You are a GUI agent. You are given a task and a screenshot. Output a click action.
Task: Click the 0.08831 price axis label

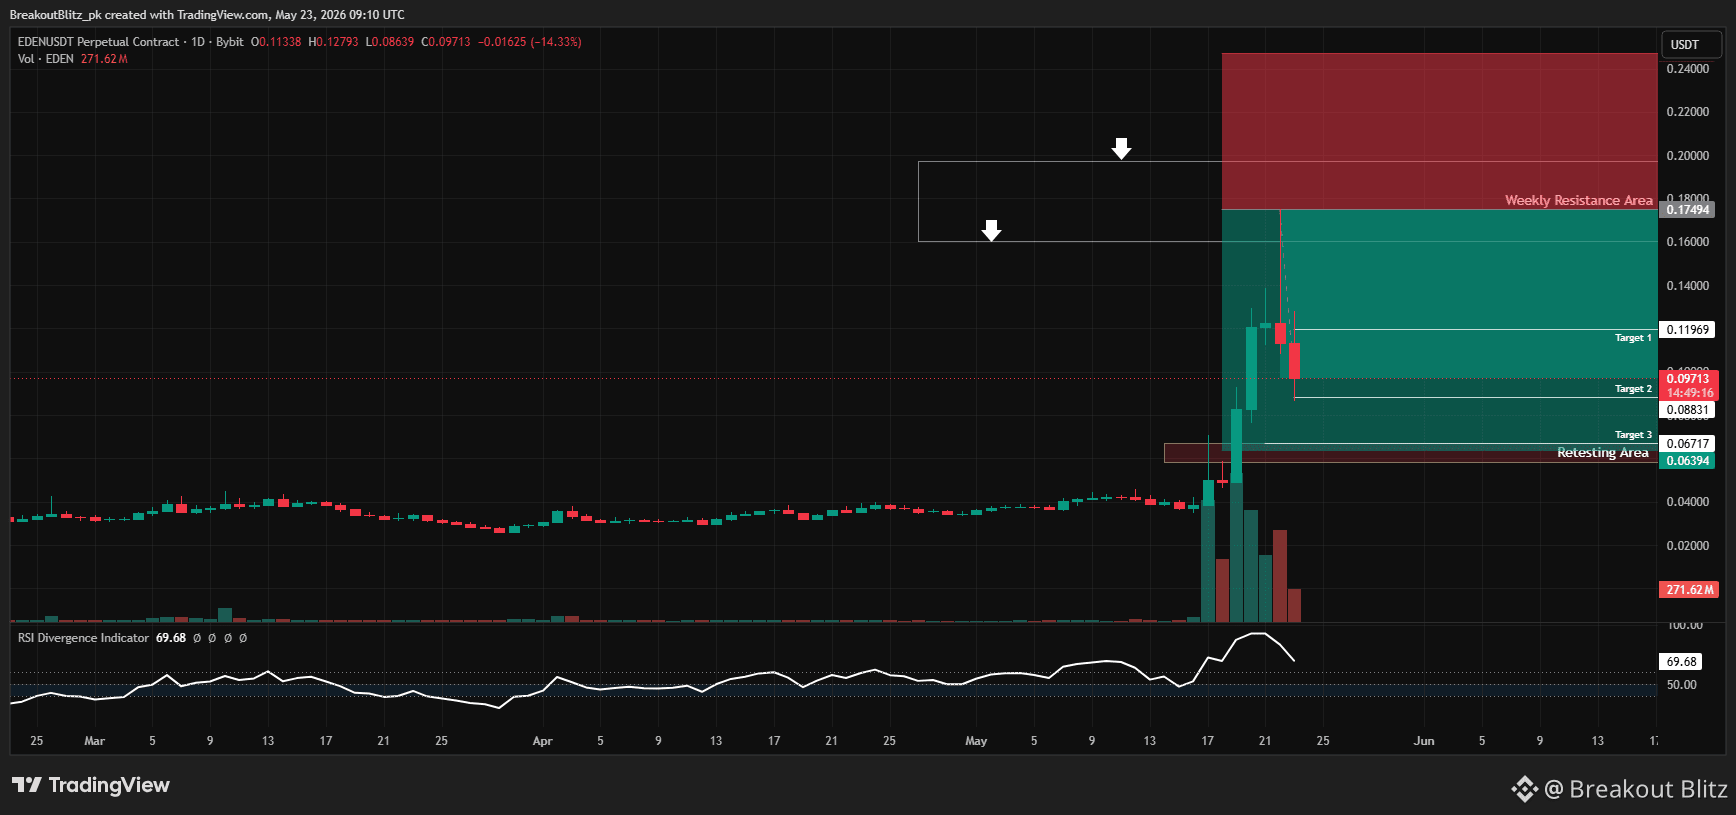click(1688, 410)
